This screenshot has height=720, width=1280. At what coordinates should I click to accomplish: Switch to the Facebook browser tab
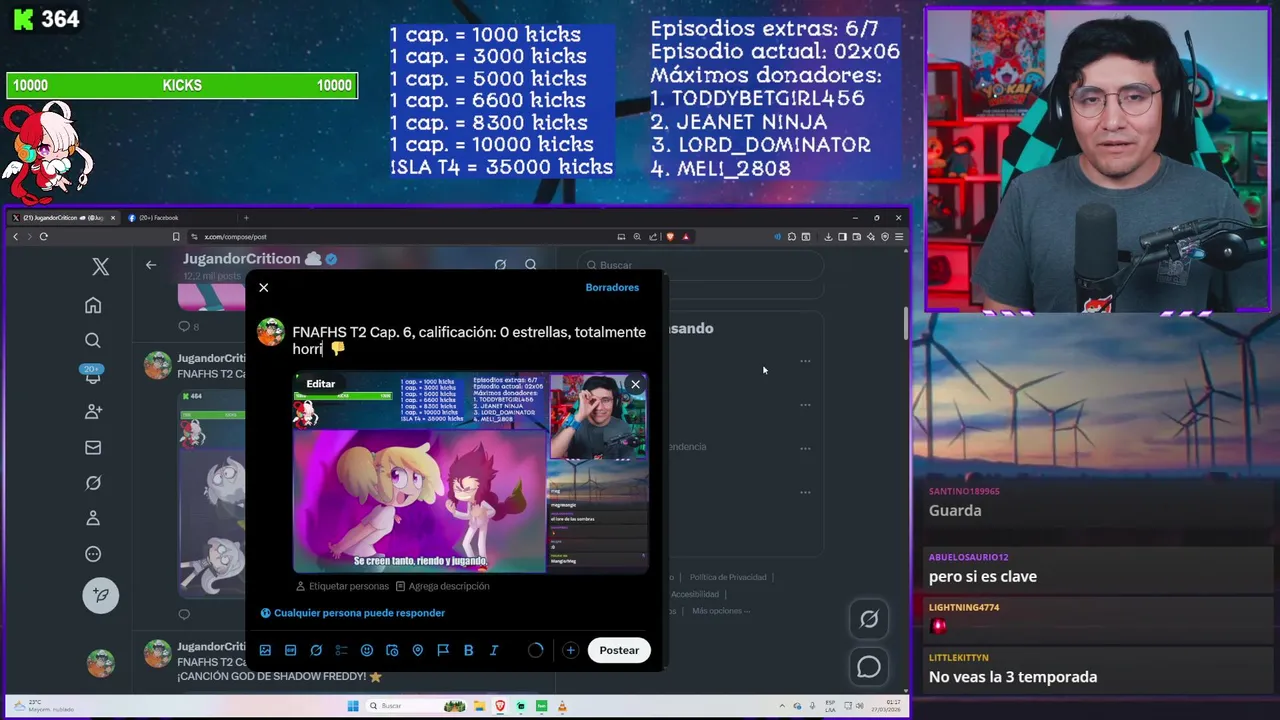[x=180, y=218]
